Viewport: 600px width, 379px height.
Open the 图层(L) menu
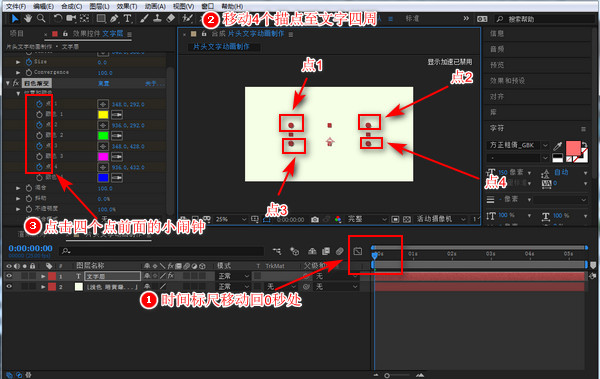coord(99,7)
